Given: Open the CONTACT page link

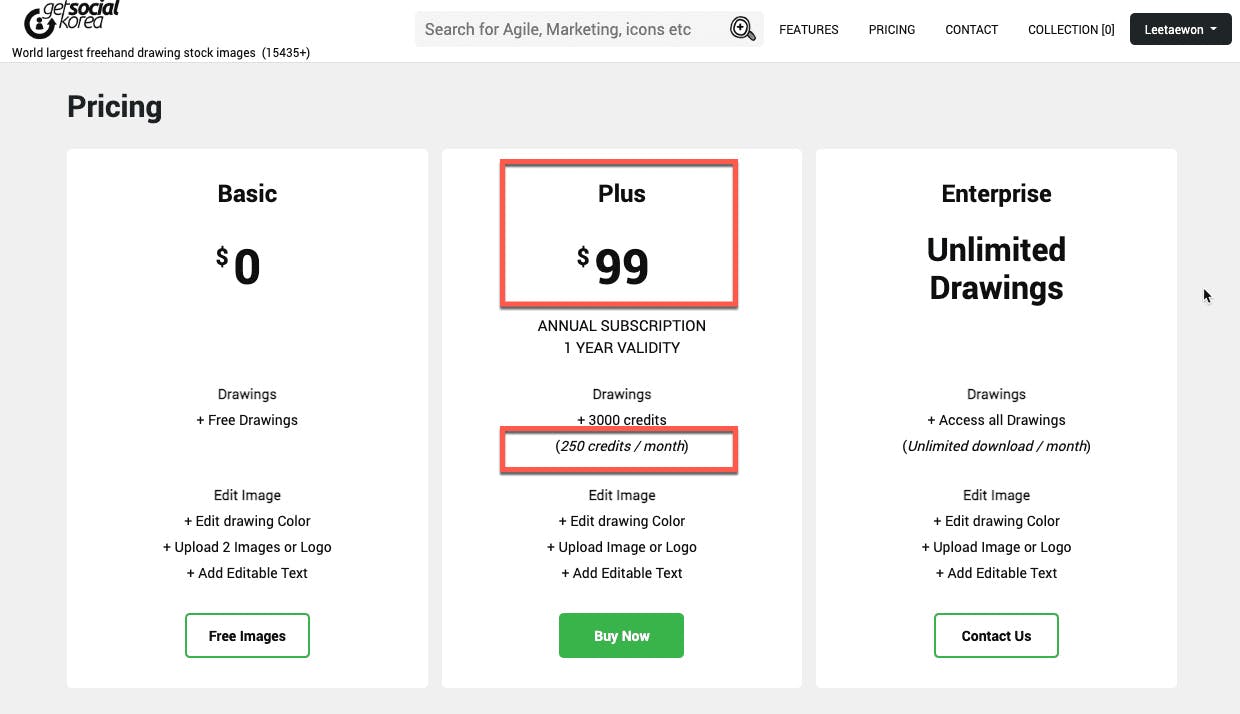Looking at the screenshot, I should pyautogui.click(x=972, y=30).
